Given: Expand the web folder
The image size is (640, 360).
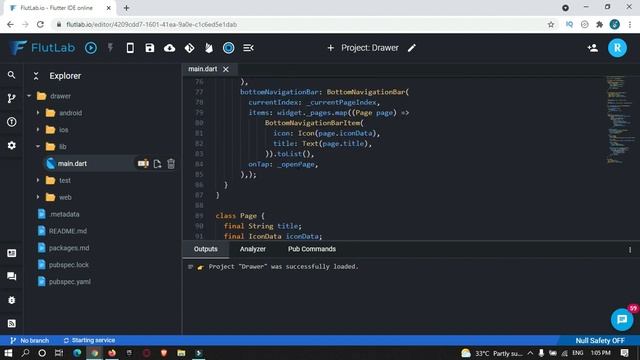Looking at the screenshot, I should (x=38, y=197).
